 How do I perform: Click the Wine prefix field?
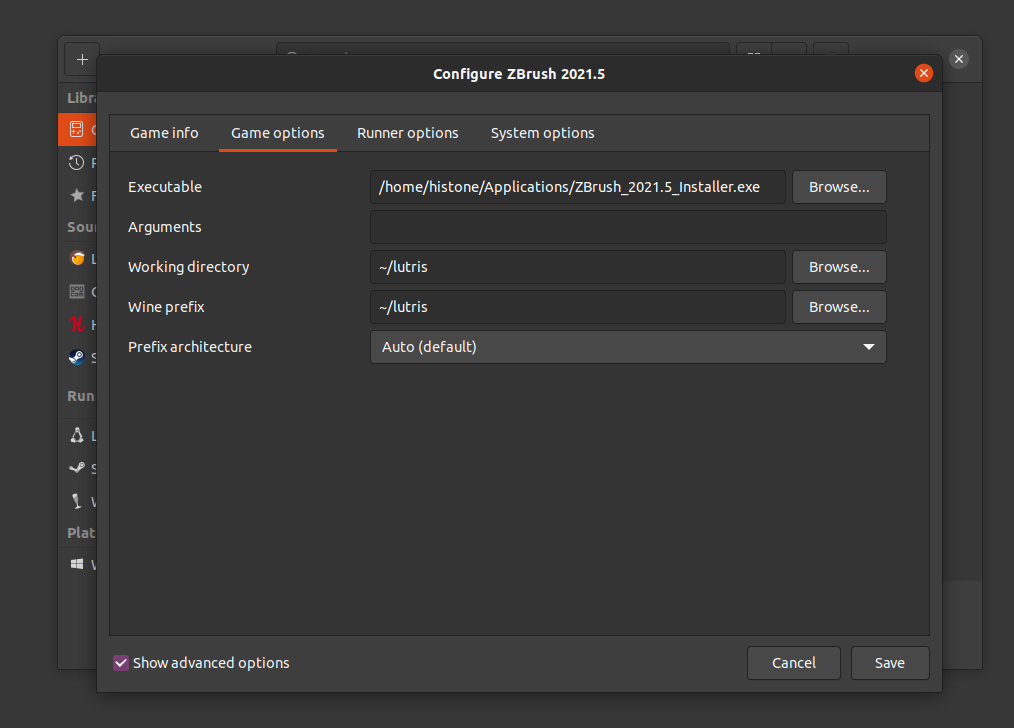tap(577, 307)
